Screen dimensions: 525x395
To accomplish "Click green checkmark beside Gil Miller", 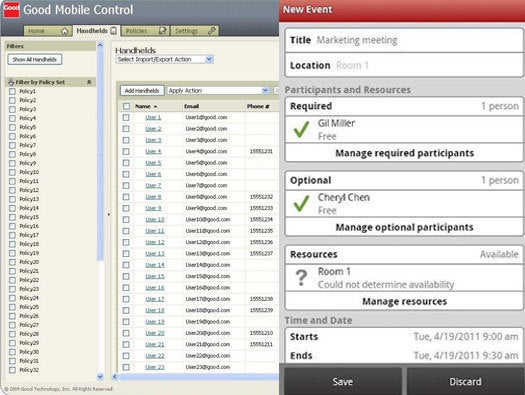I will click(x=301, y=130).
